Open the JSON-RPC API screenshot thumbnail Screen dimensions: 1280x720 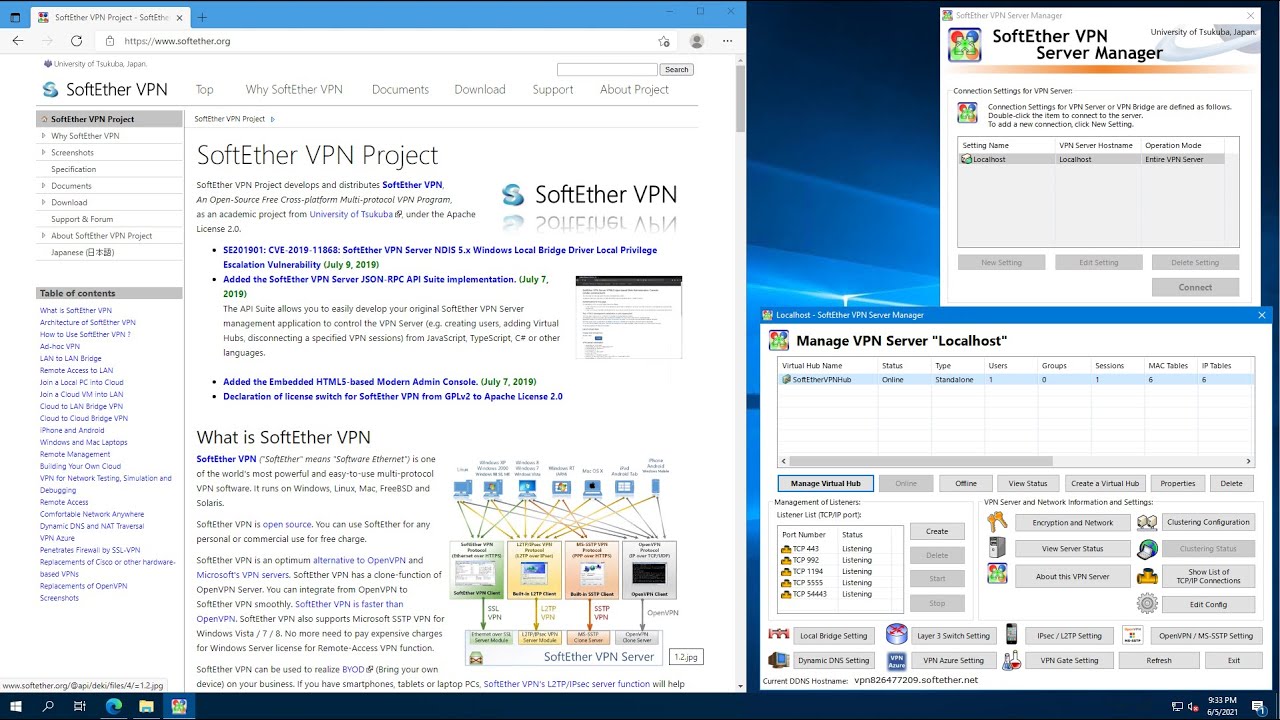(x=629, y=317)
